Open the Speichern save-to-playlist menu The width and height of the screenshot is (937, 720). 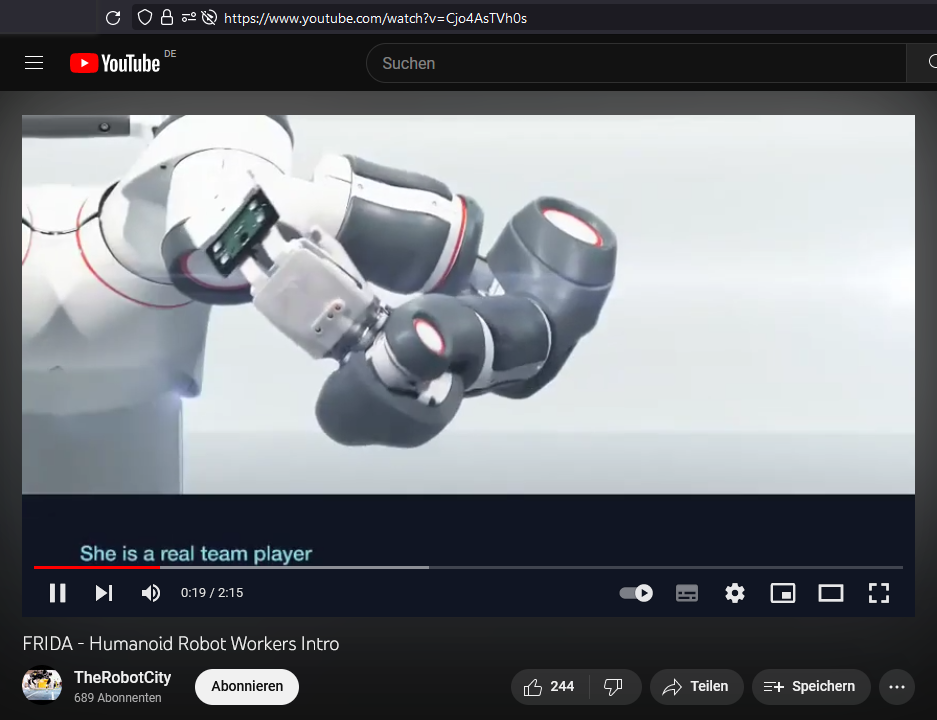[810, 687]
